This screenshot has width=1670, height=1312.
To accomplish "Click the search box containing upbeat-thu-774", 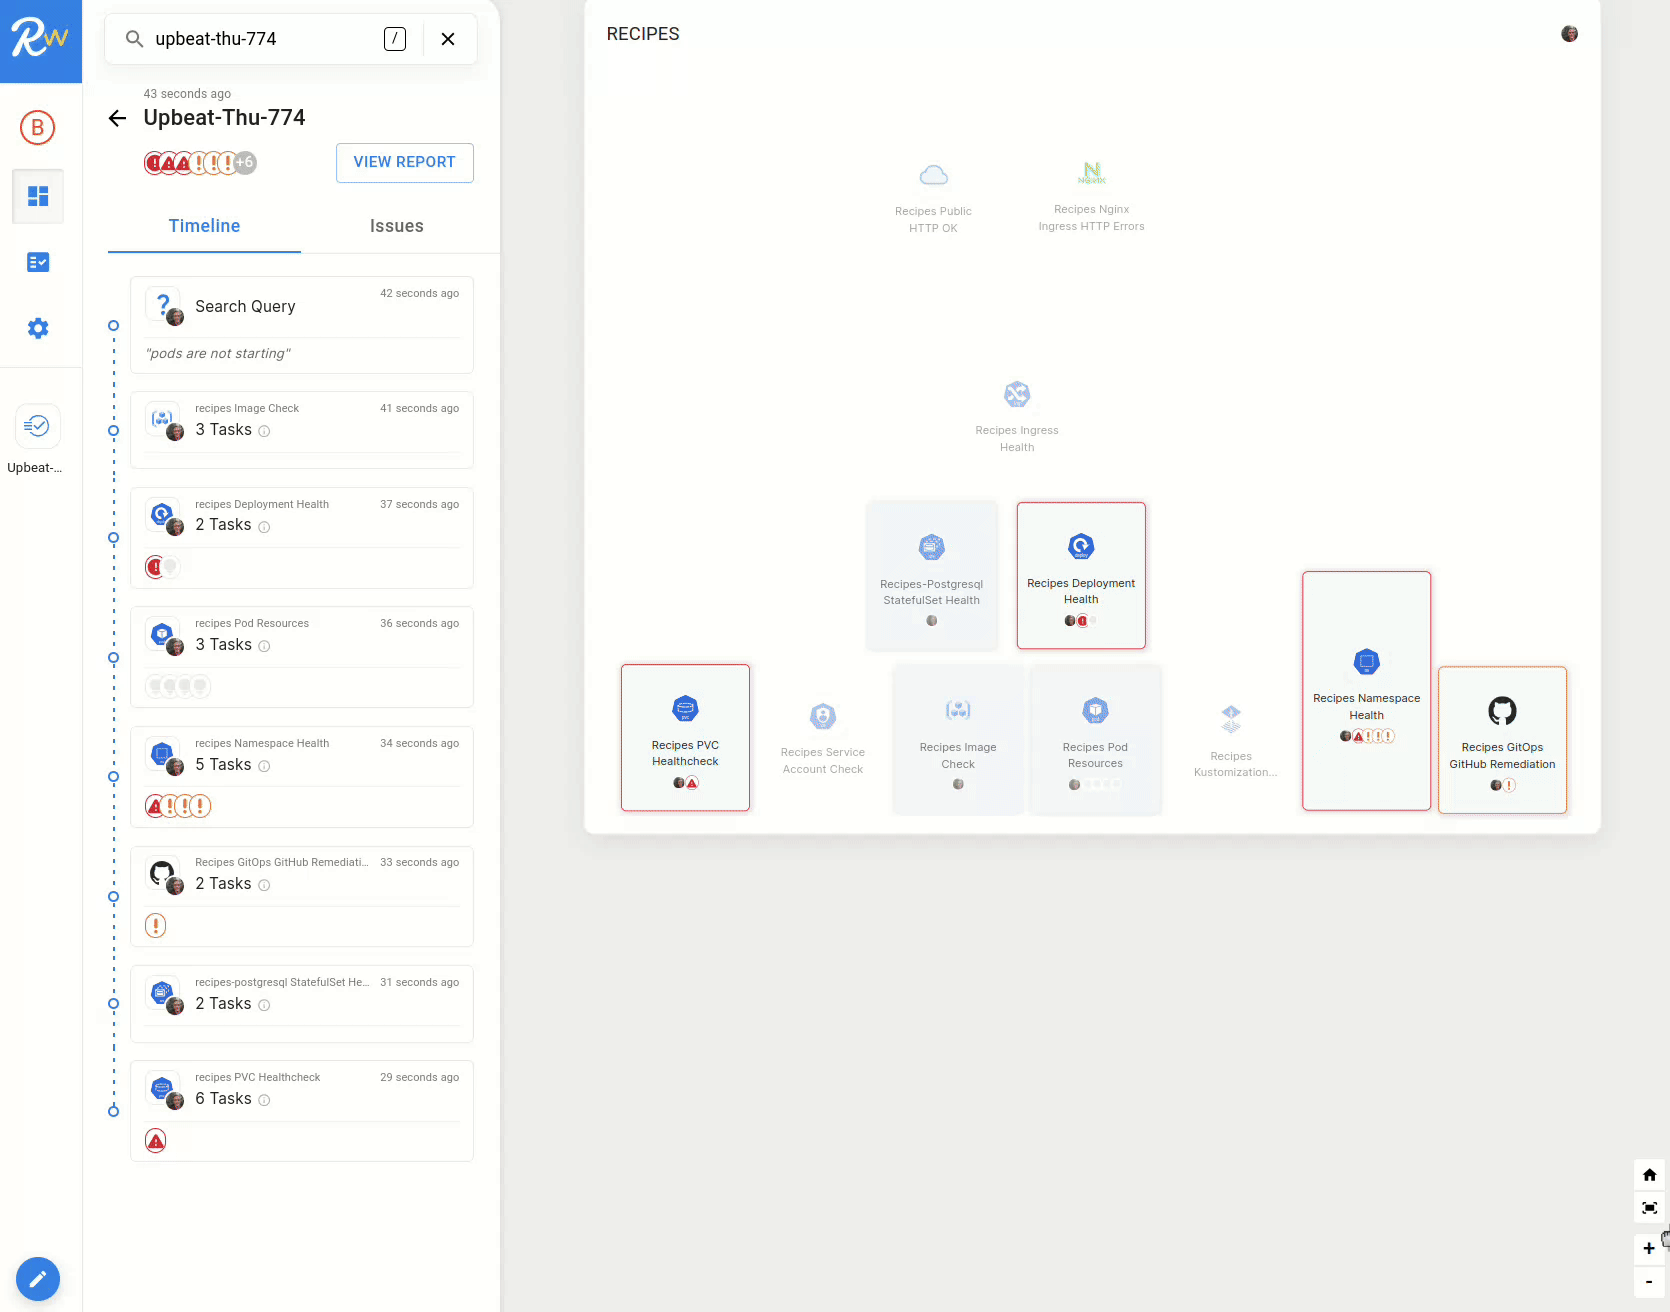I will pyautogui.click(x=260, y=39).
